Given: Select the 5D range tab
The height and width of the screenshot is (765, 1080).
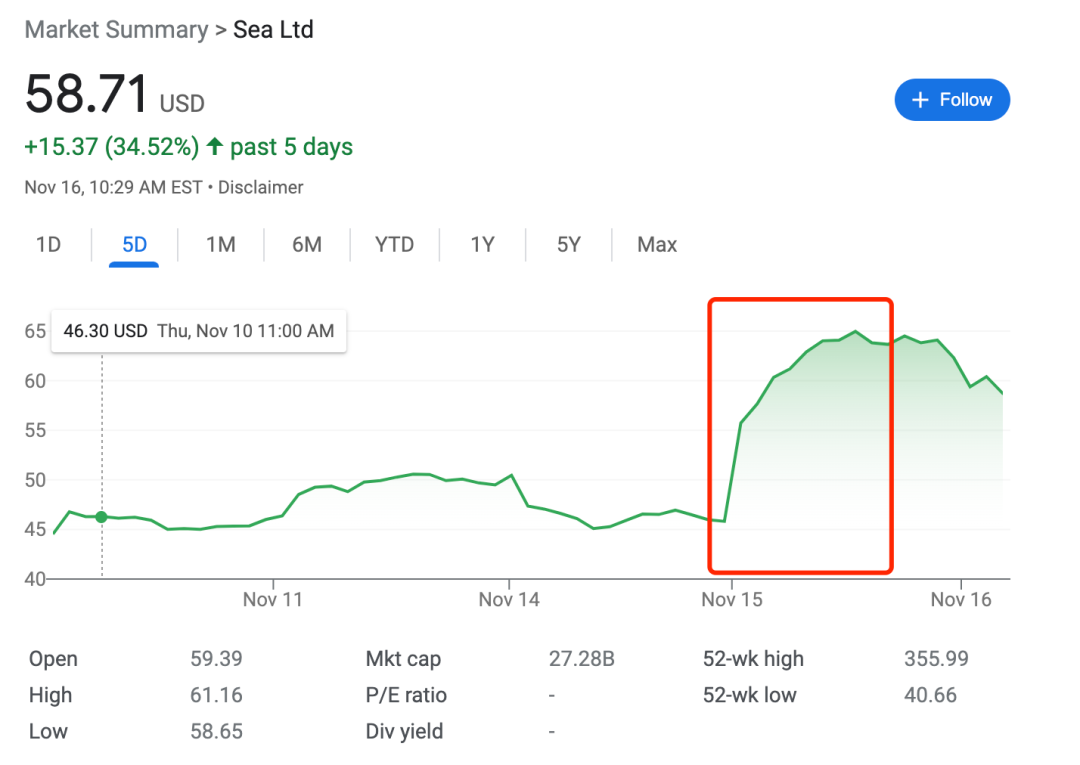Looking at the screenshot, I should [x=134, y=244].
